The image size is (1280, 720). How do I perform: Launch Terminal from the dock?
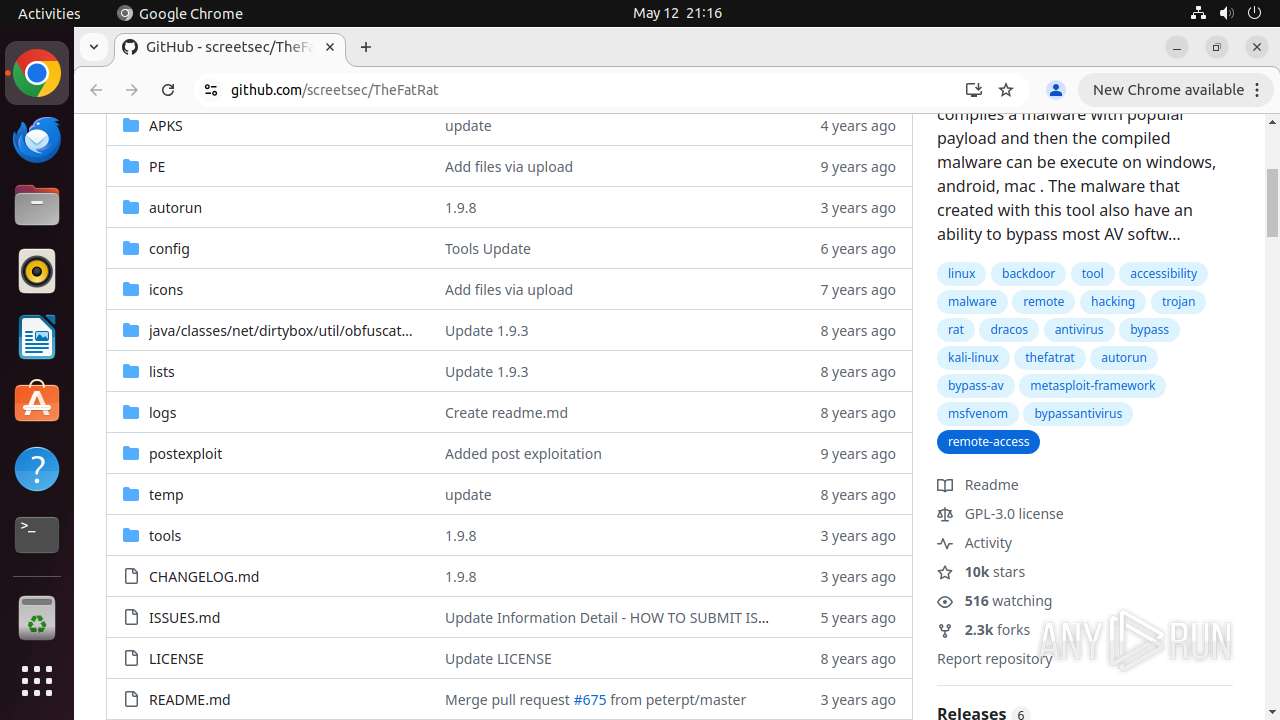pos(37,535)
